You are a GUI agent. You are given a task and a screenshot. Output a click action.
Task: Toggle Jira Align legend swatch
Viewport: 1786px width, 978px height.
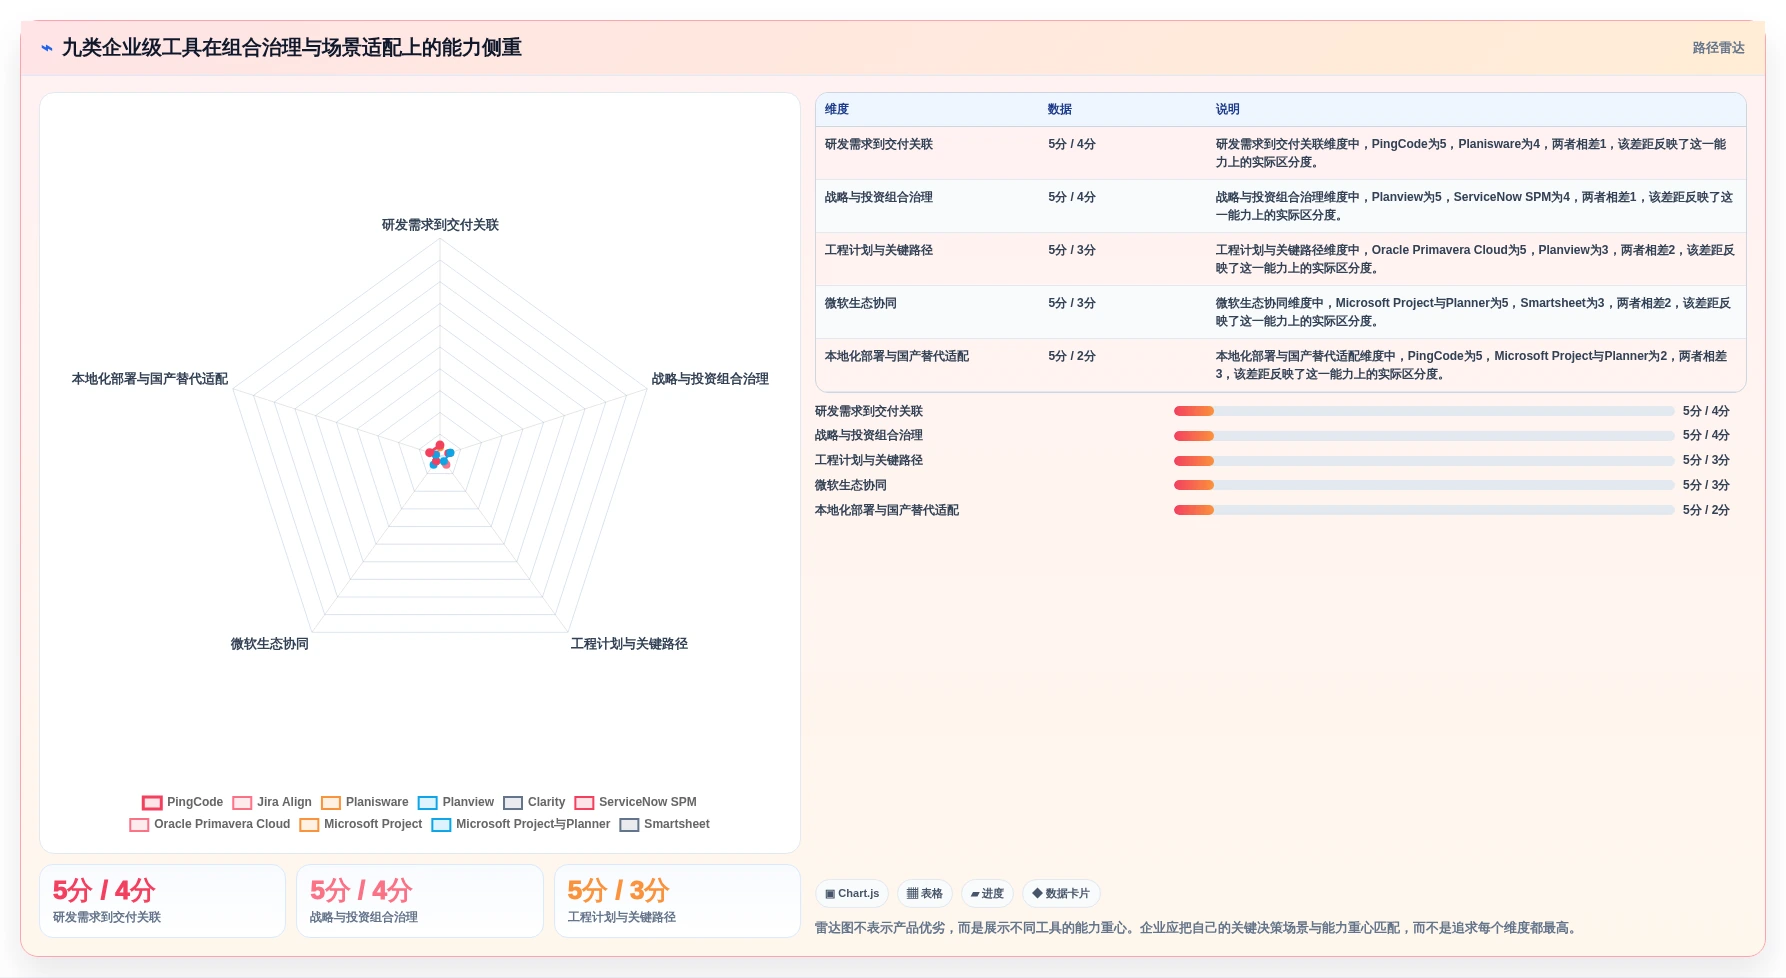(242, 802)
